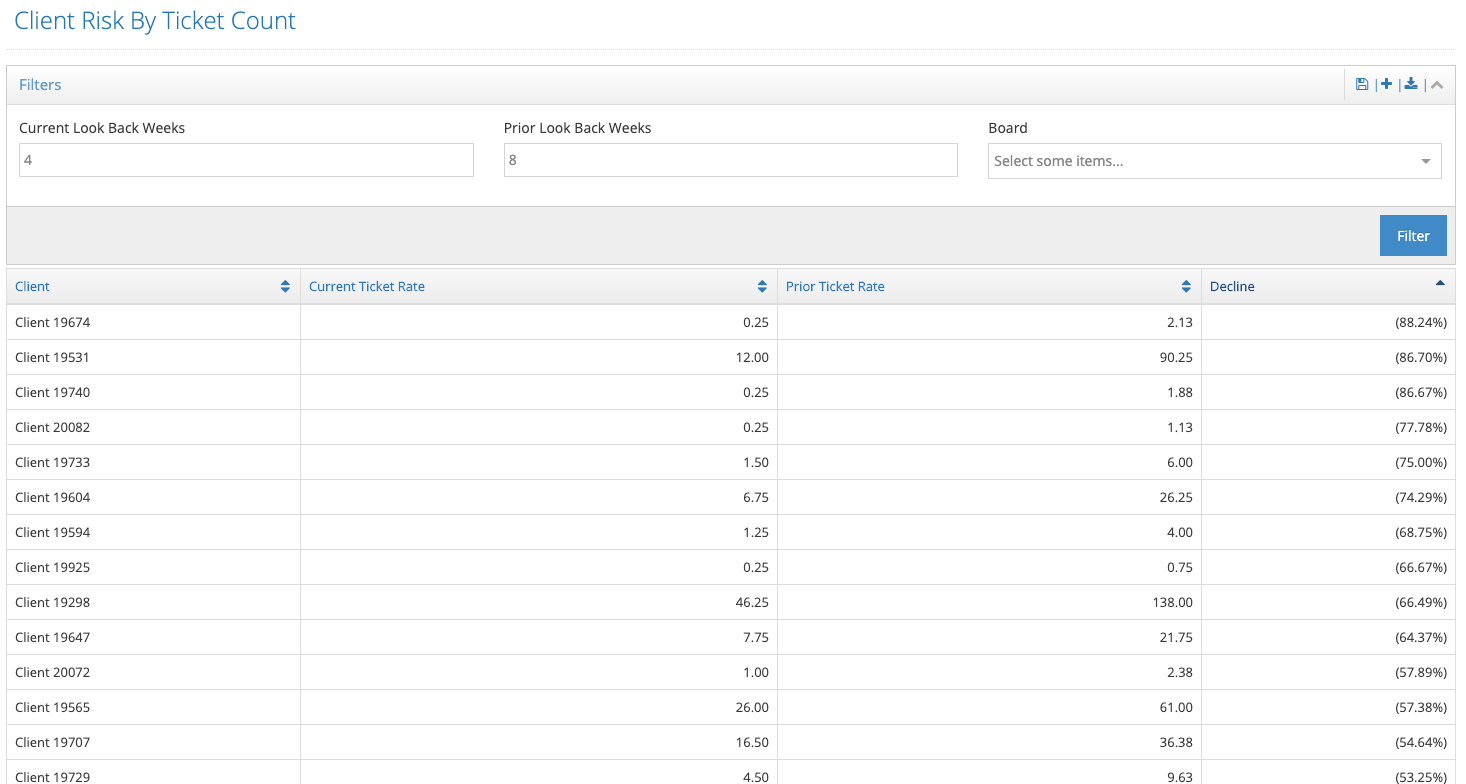This screenshot has height=784, width=1466.
Task: Click the 138.00 prior ticket rate value
Action: 1172,602
